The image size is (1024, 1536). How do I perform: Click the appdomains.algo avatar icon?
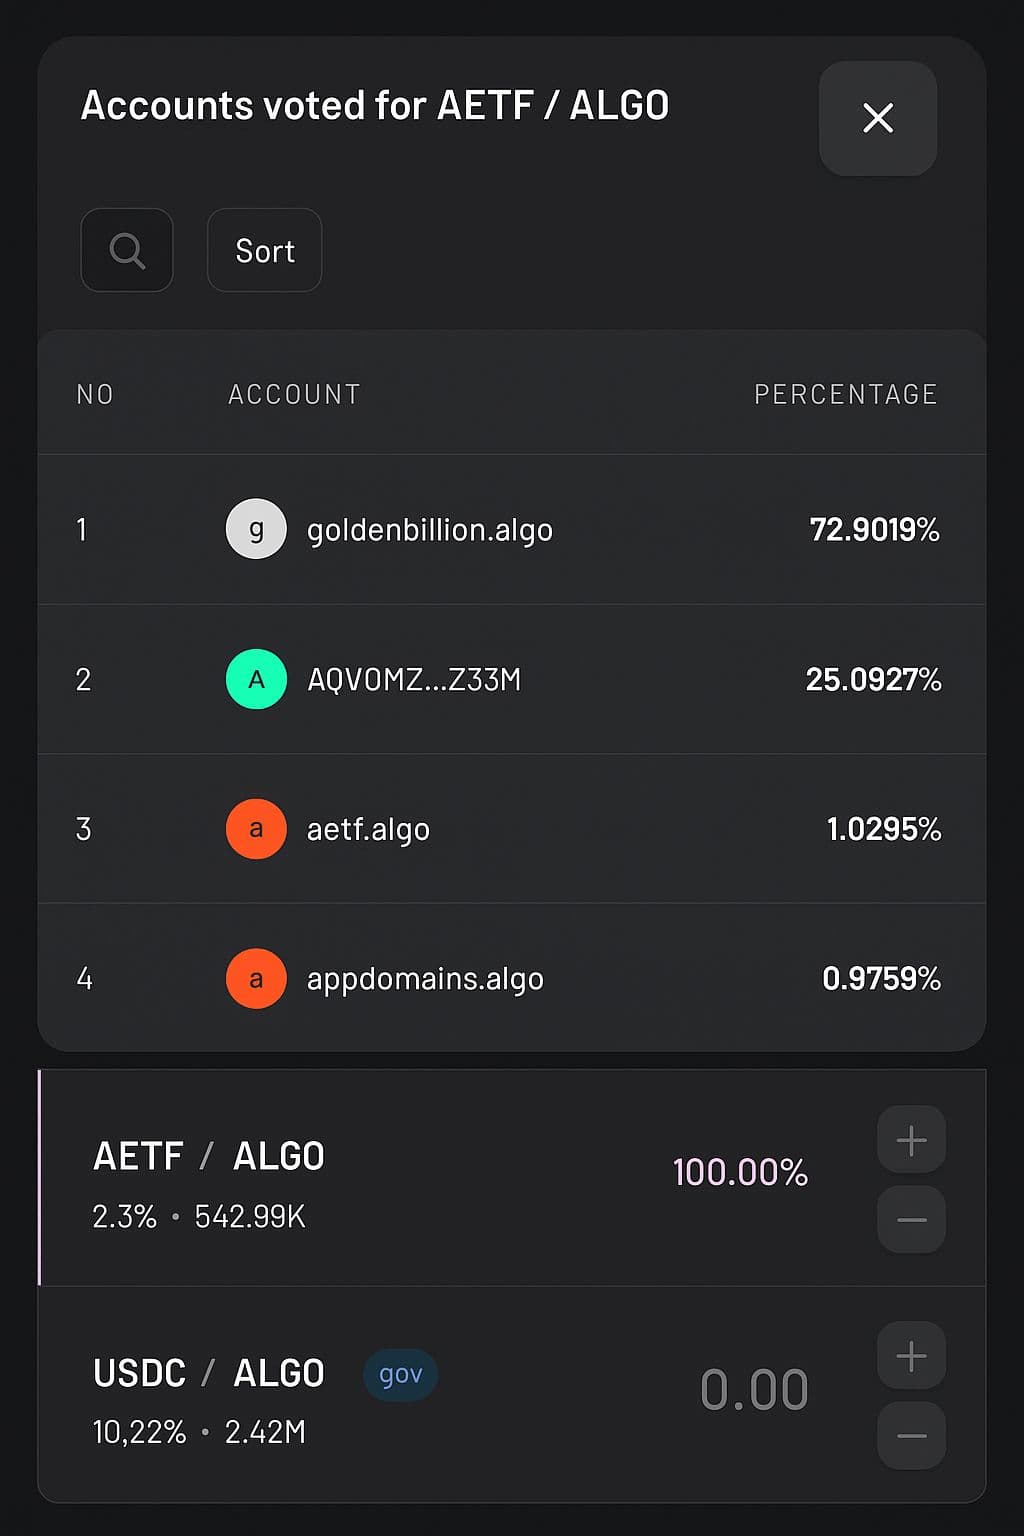256,978
